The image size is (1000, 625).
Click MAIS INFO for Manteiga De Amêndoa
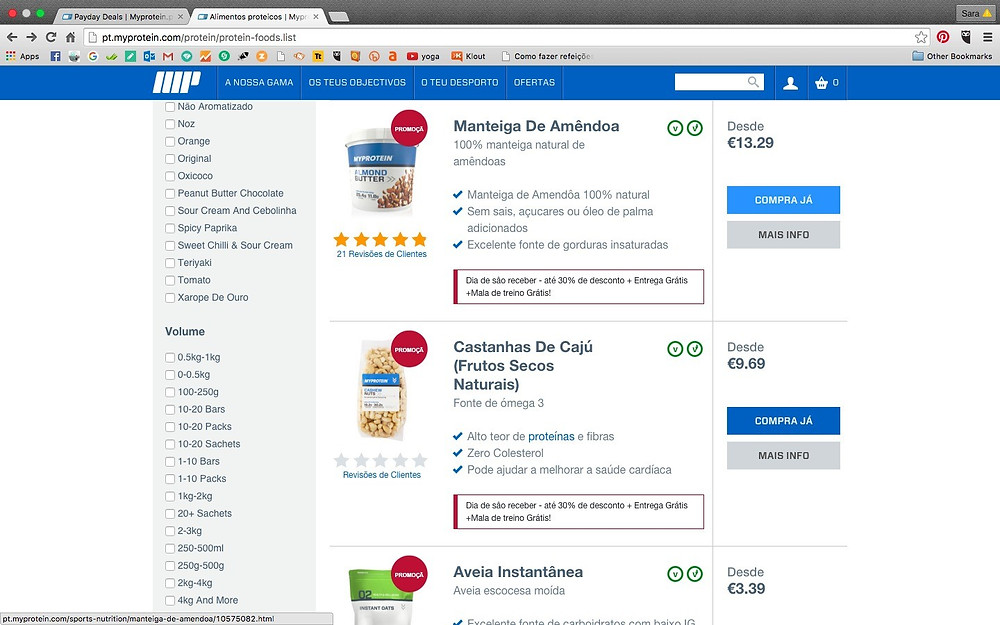tap(783, 235)
